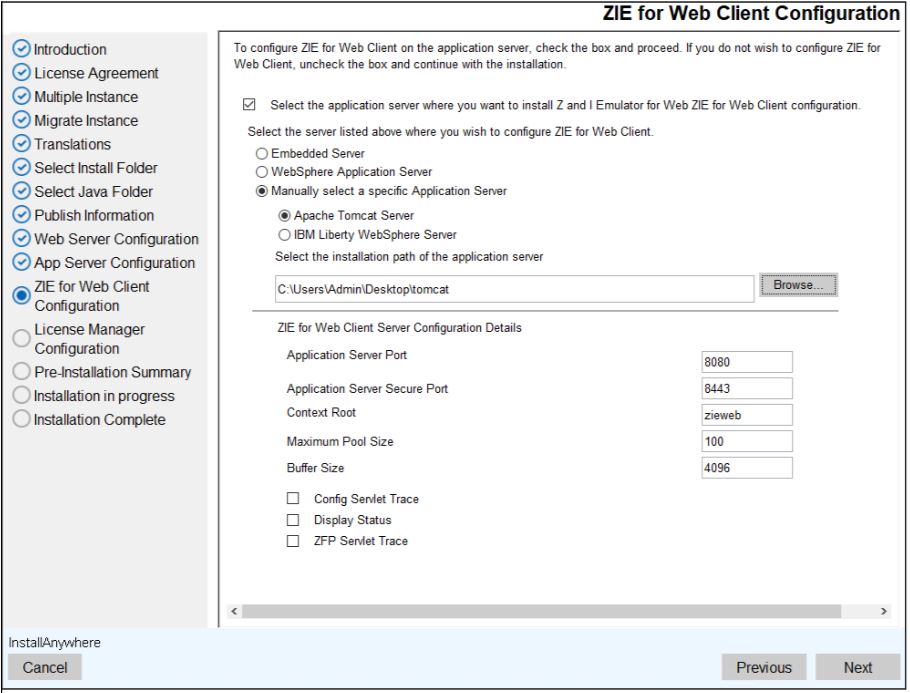
Task: Click the current-step icon for ZIE for Web Client Configuration
Action: pyautogui.click(x=21, y=295)
